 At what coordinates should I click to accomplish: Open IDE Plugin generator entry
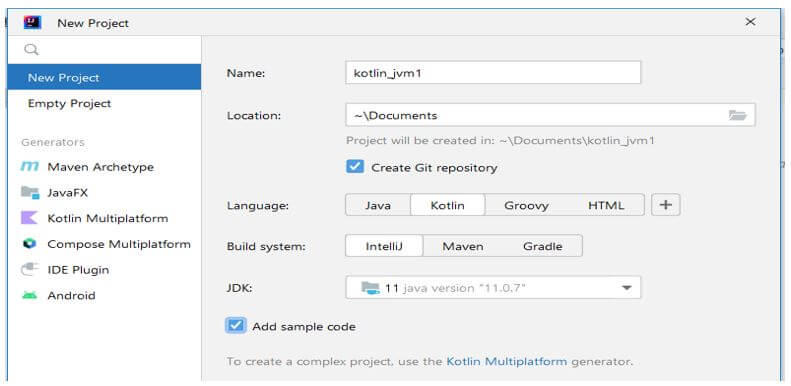pos(104,269)
